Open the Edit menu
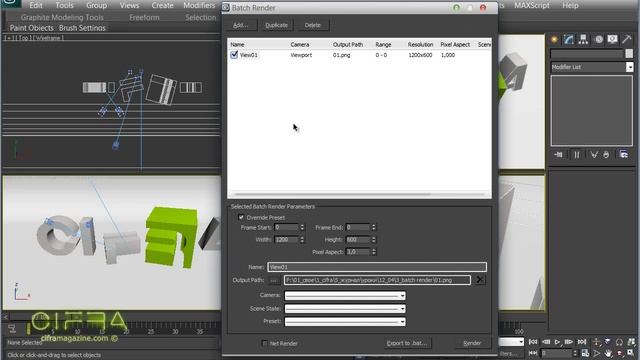This screenshot has height=360, width=640. [x=36, y=5]
